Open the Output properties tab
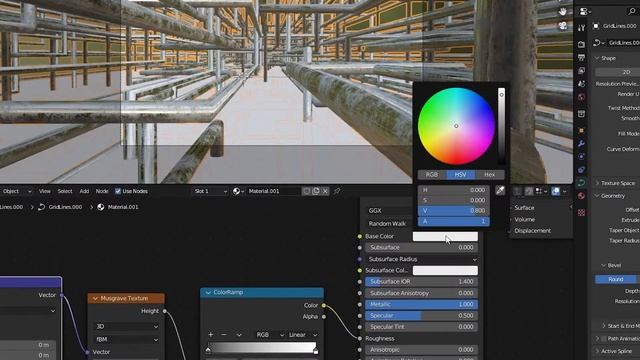Viewport: 640px width, 360px height. 581,58
